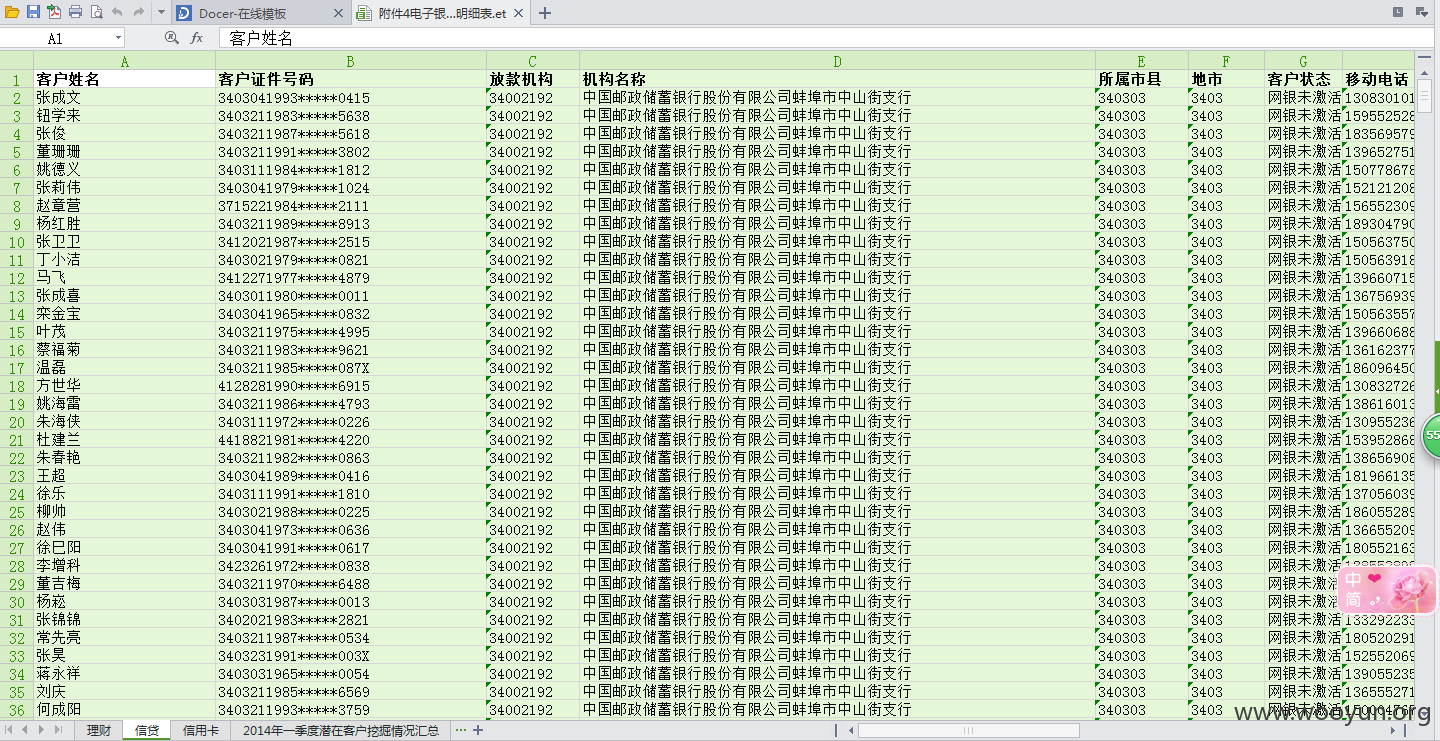The height and width of the screenshot is (741, 1440).
Task: Select ID cell 4418821981*****4220
Action: 350,440
